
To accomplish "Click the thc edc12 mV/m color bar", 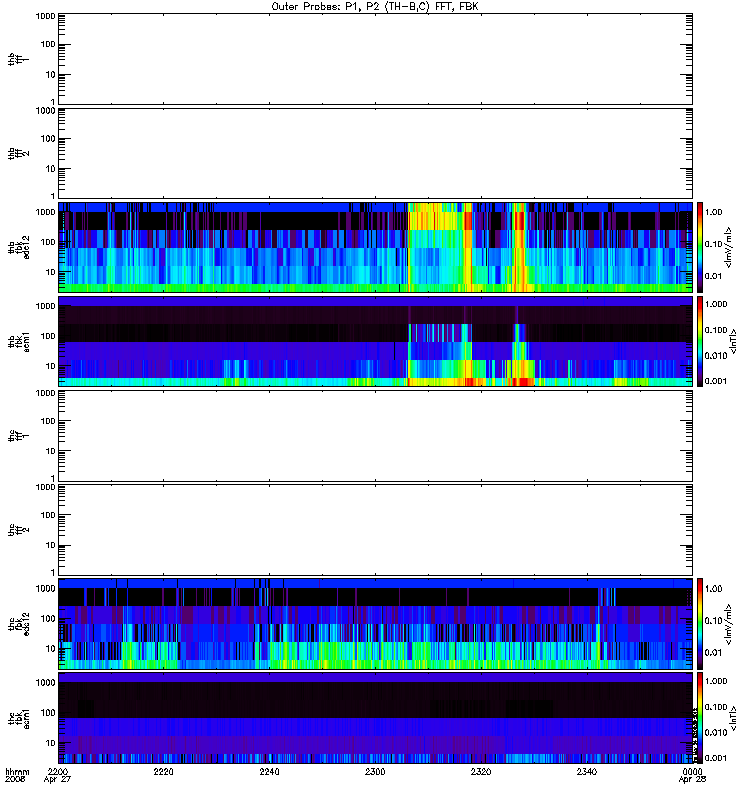I will [x=700, y=624].
